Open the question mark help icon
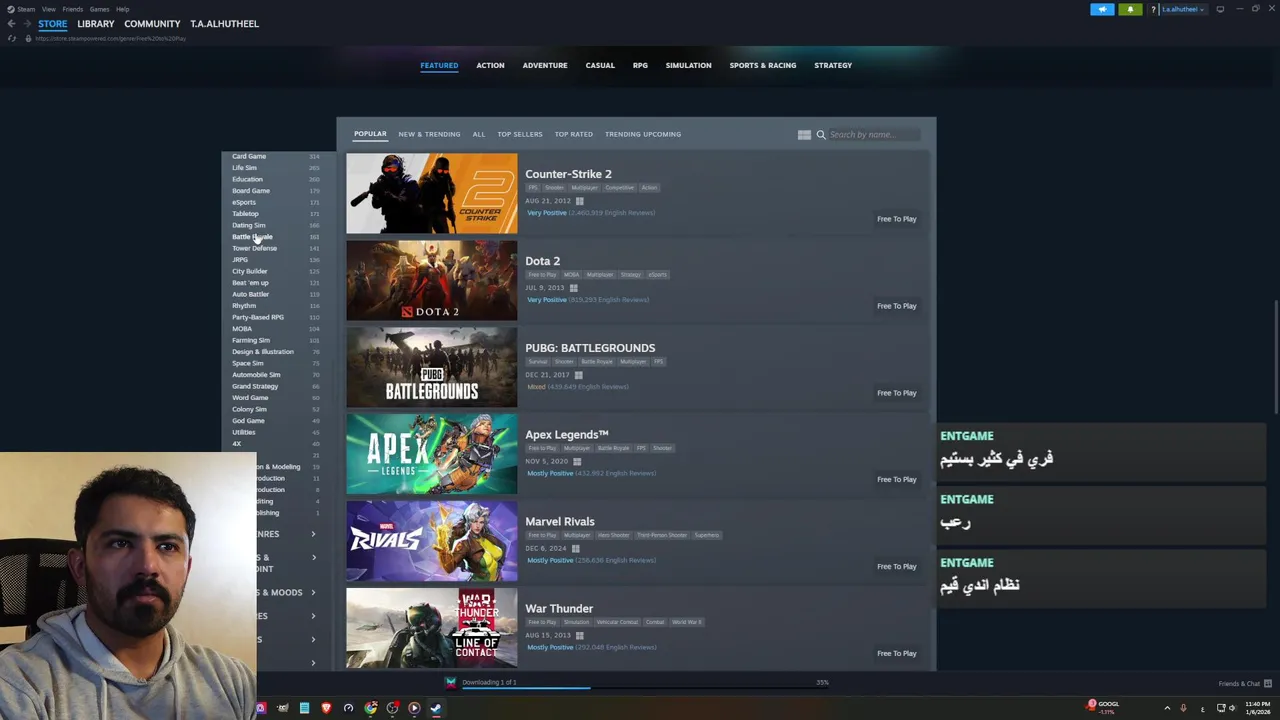The image size is (1280, 720). [x=1153, y=9]
